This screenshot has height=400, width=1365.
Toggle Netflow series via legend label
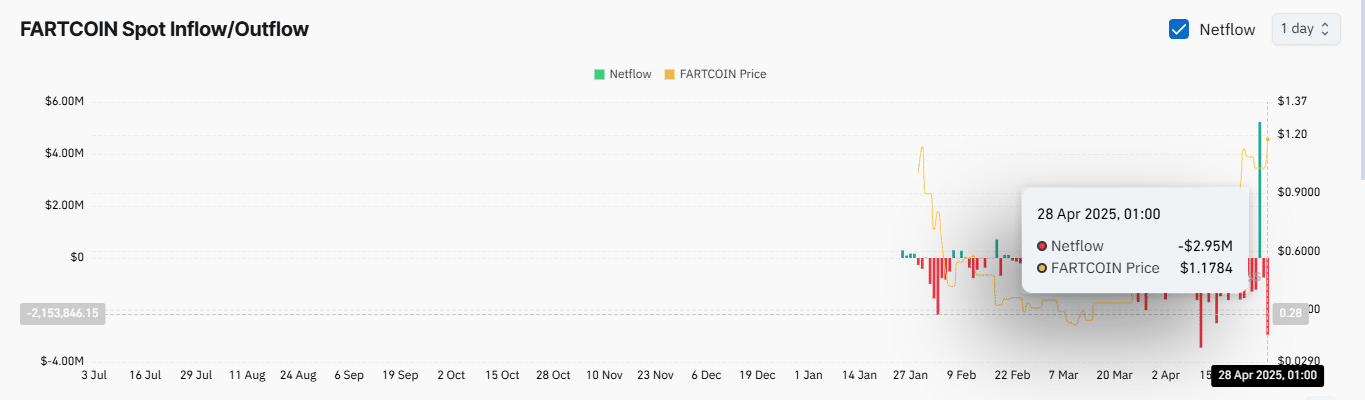click(630, 74)
